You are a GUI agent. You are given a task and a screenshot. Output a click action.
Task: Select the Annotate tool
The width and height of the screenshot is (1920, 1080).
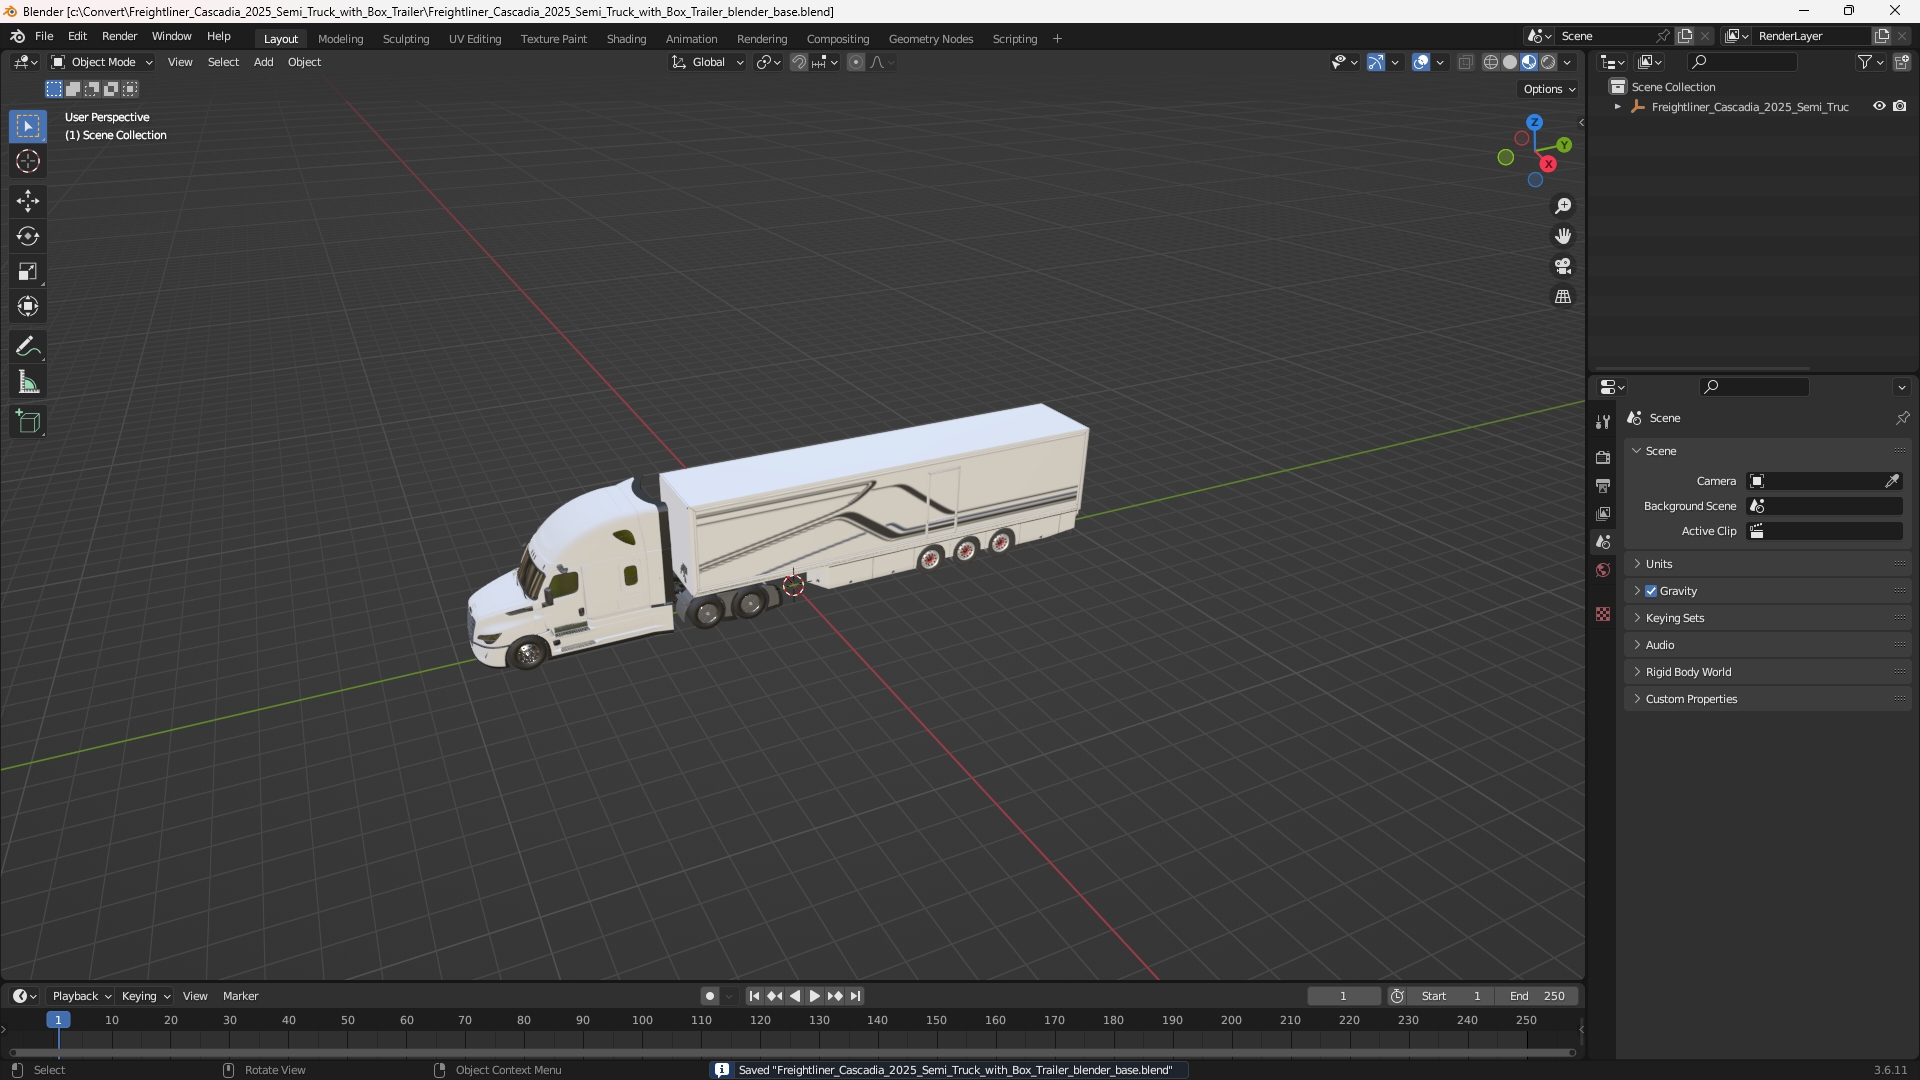pyautogui.click(x=28, y=347)
